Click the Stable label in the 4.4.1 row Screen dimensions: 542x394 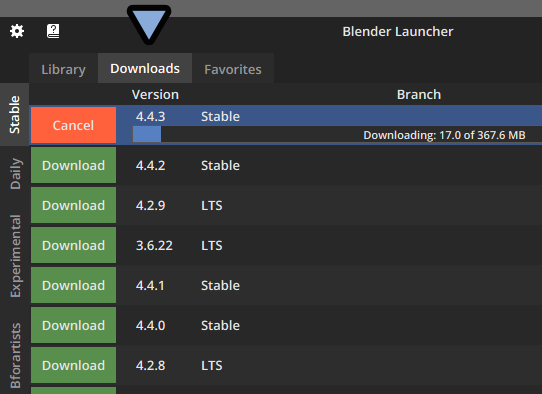[220, 285]
